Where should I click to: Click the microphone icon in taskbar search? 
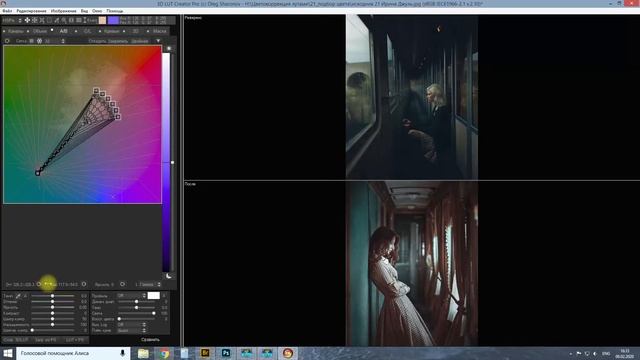(x=122, y=353)
